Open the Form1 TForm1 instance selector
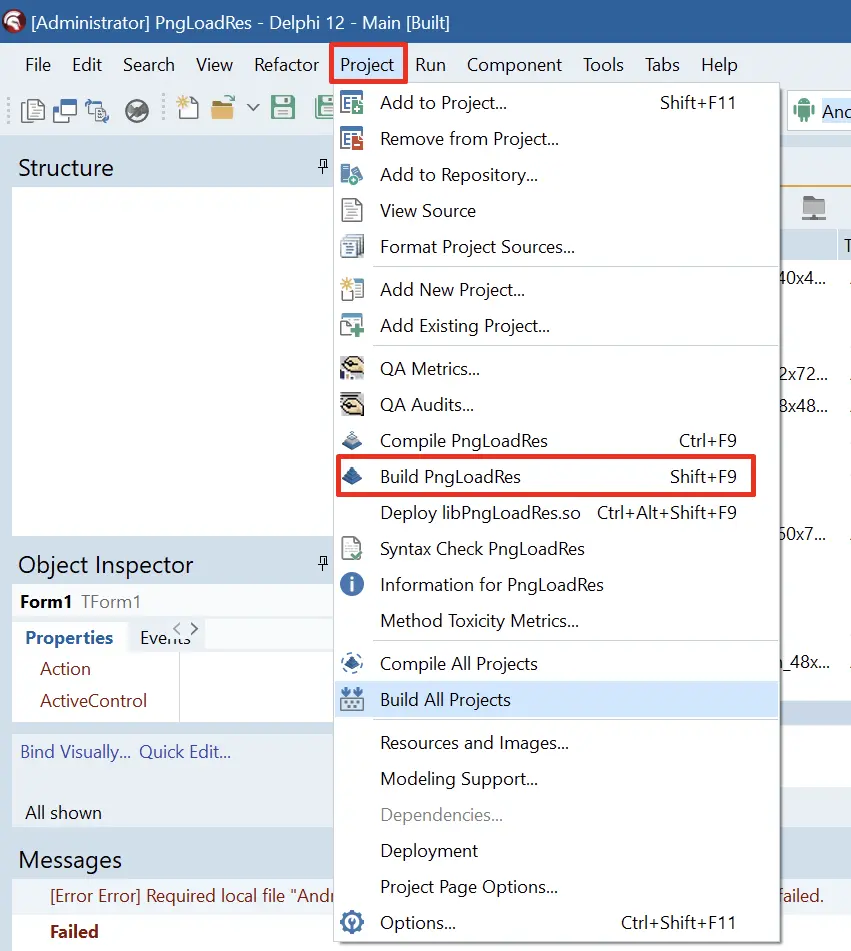851x951 pixels. tap(172, 602)
